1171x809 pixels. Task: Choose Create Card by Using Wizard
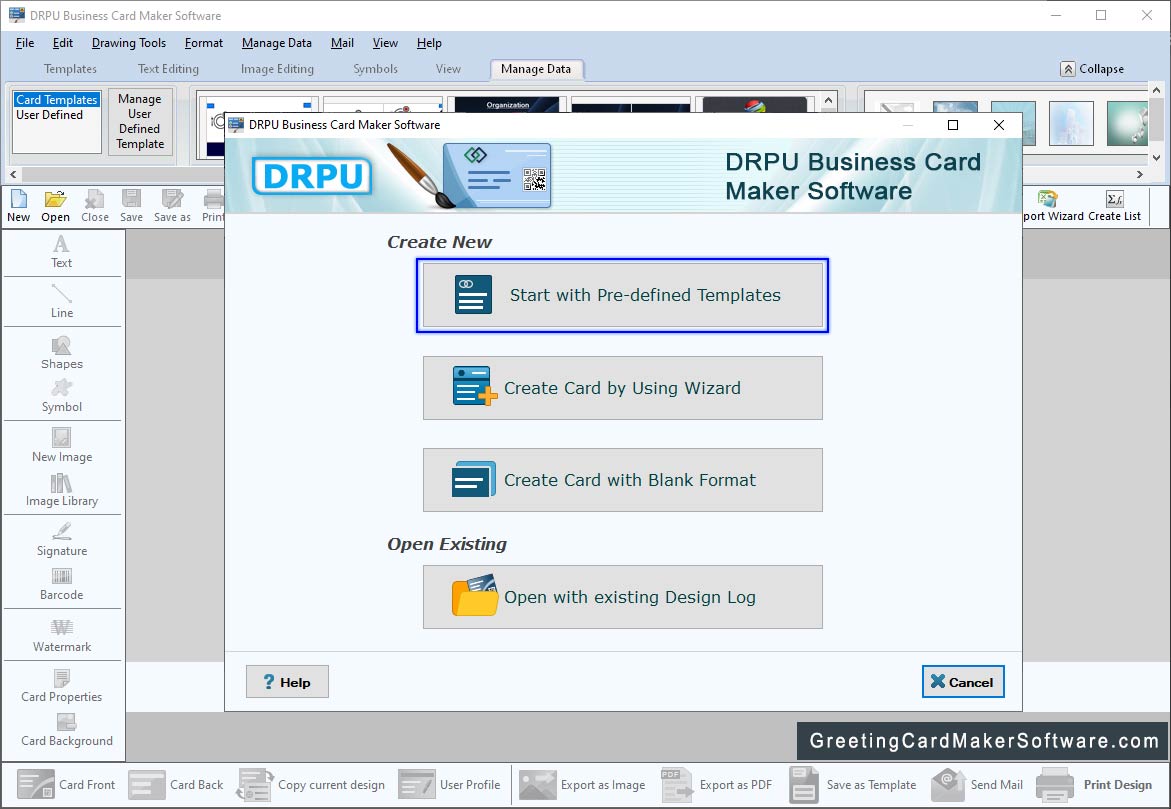(x=623, y=388)
